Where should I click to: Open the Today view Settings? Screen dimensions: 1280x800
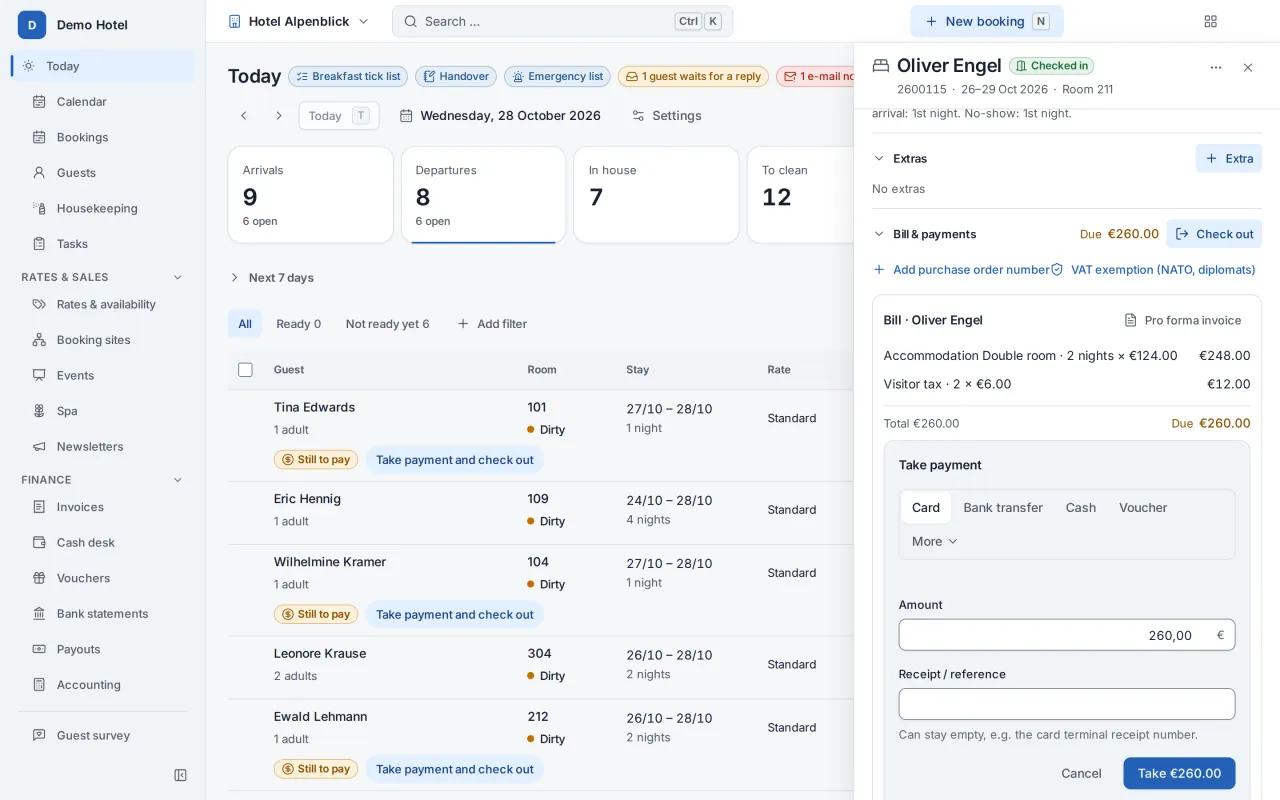(x=667, y=116)
